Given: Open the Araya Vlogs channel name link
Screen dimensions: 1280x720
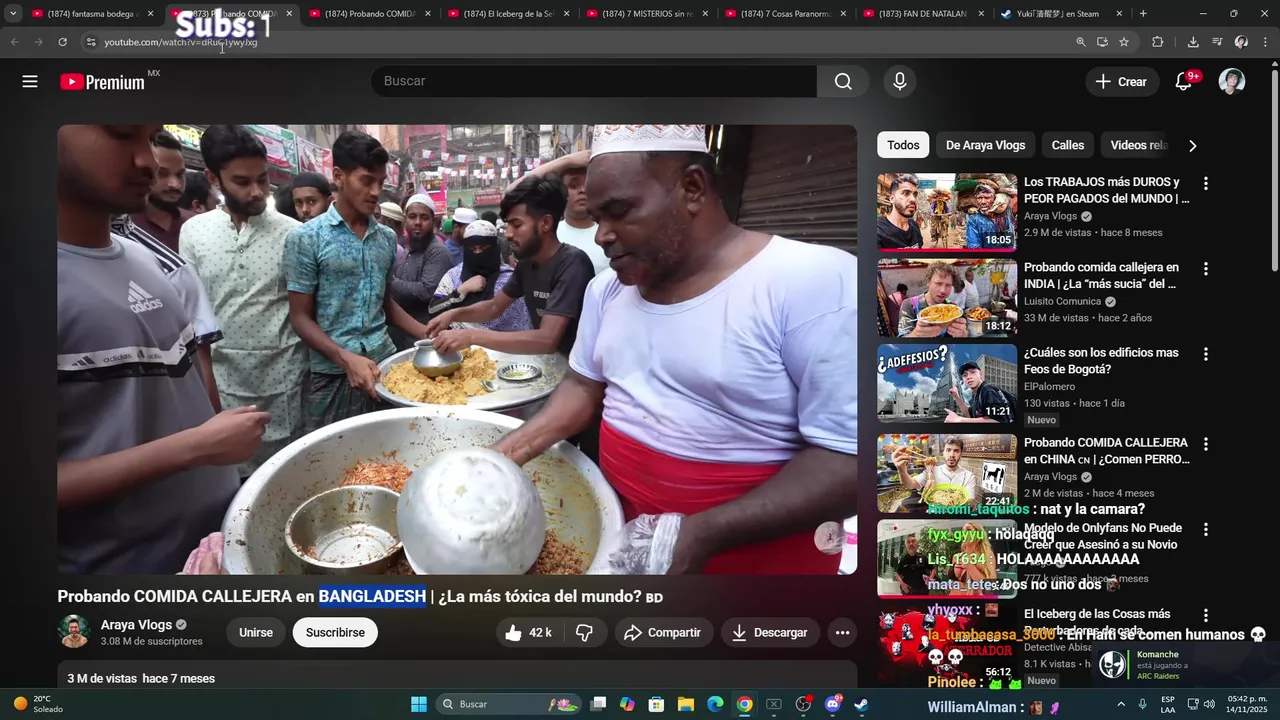Looking at the screenshot, I should pyautogui.click(x=136, y=625).
